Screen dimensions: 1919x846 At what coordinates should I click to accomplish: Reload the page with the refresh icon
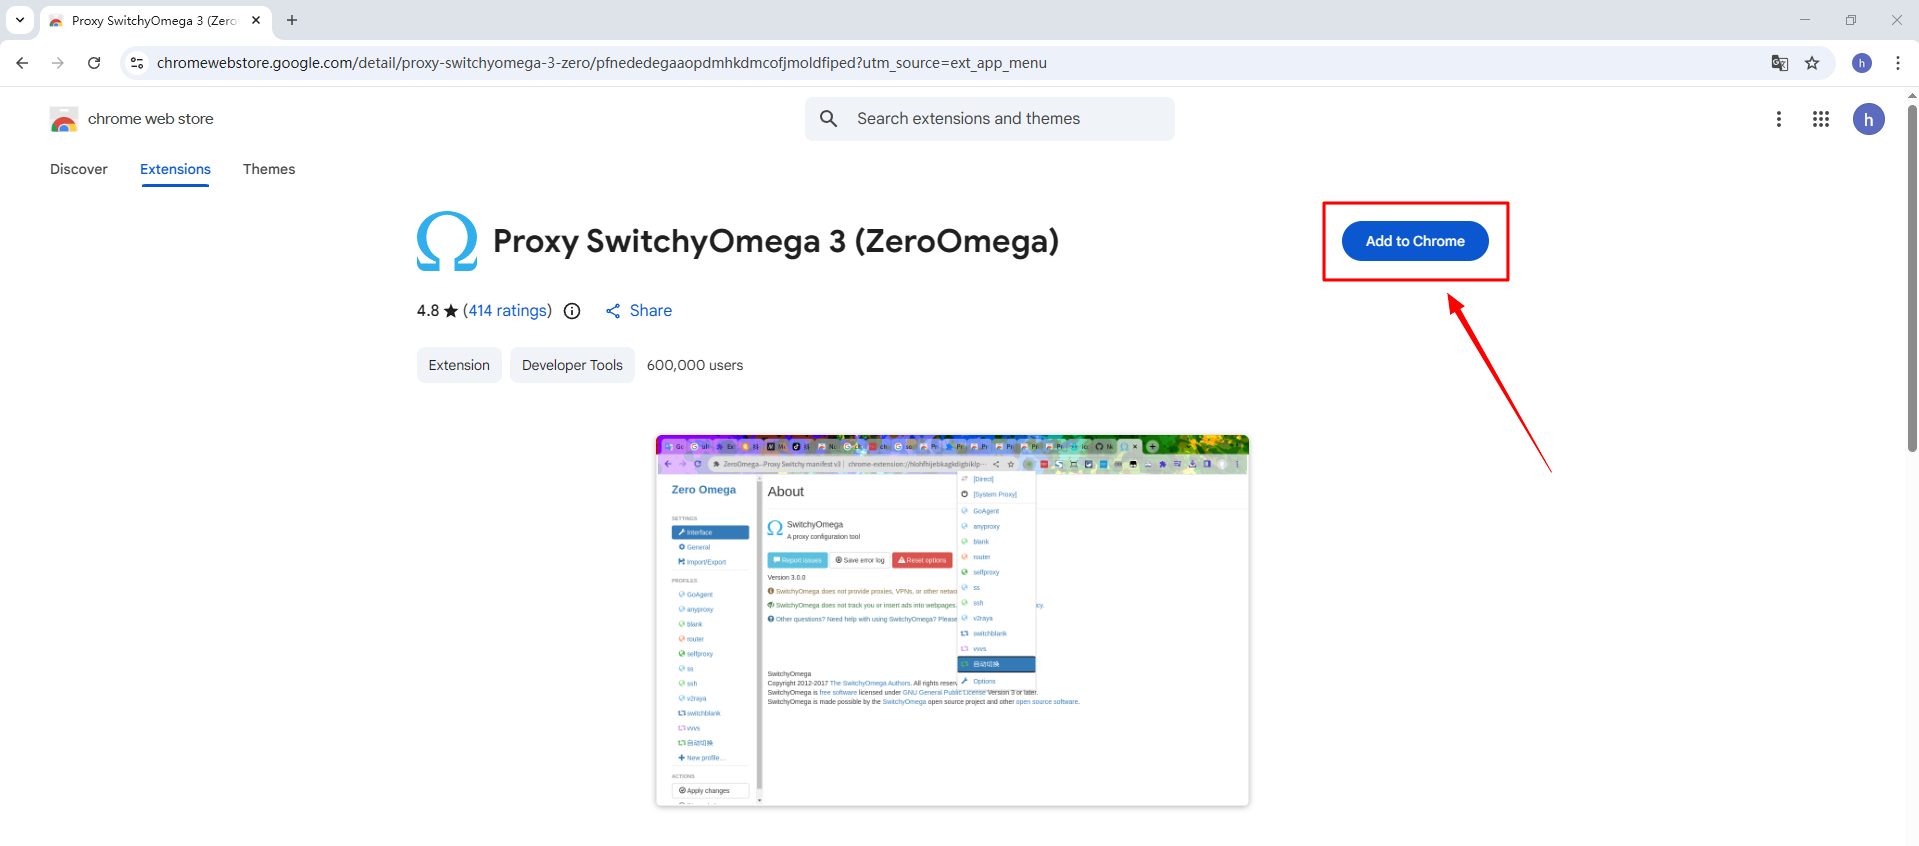tap(94, 63)
